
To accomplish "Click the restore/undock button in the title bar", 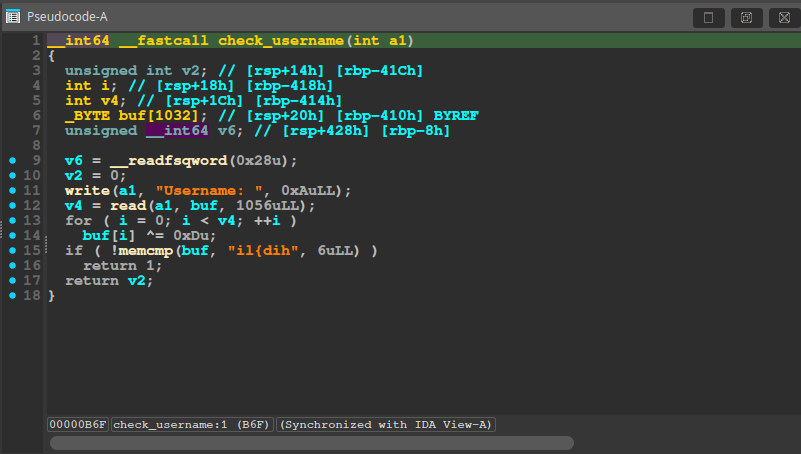I will pos(745,16).
